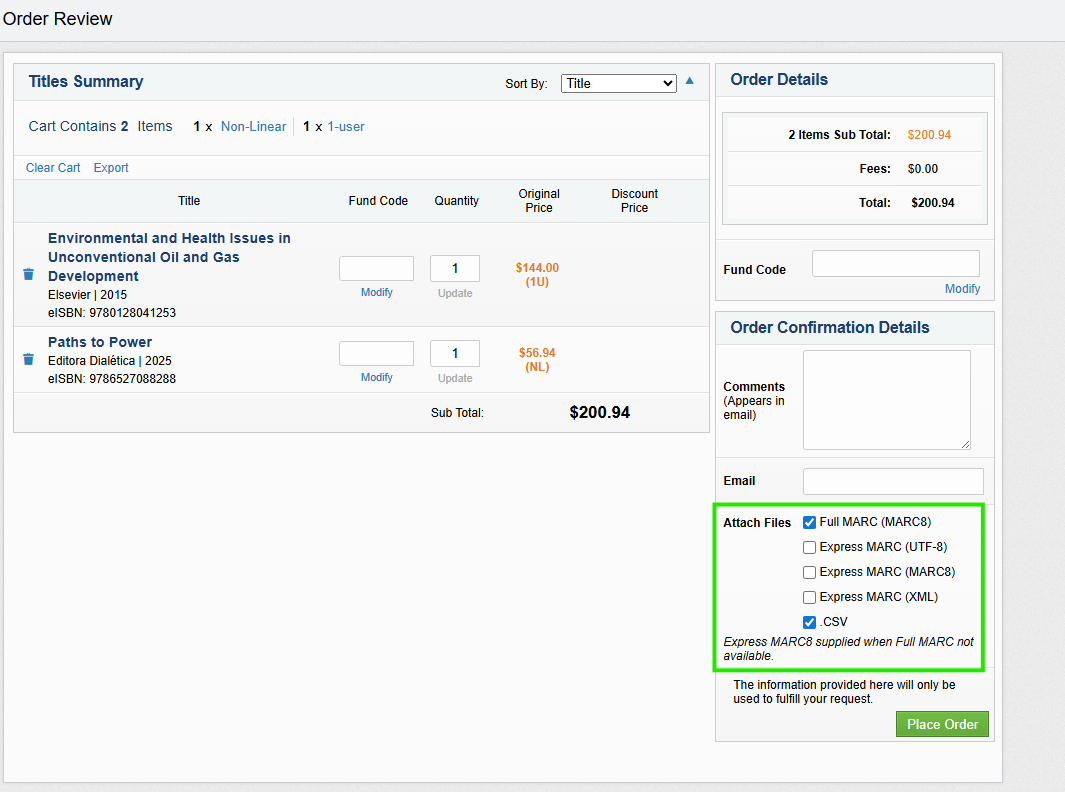Enable Express MARC (XML) checkbox
The width and height of the screenshot is (1065, 792).
coord(809,598)
